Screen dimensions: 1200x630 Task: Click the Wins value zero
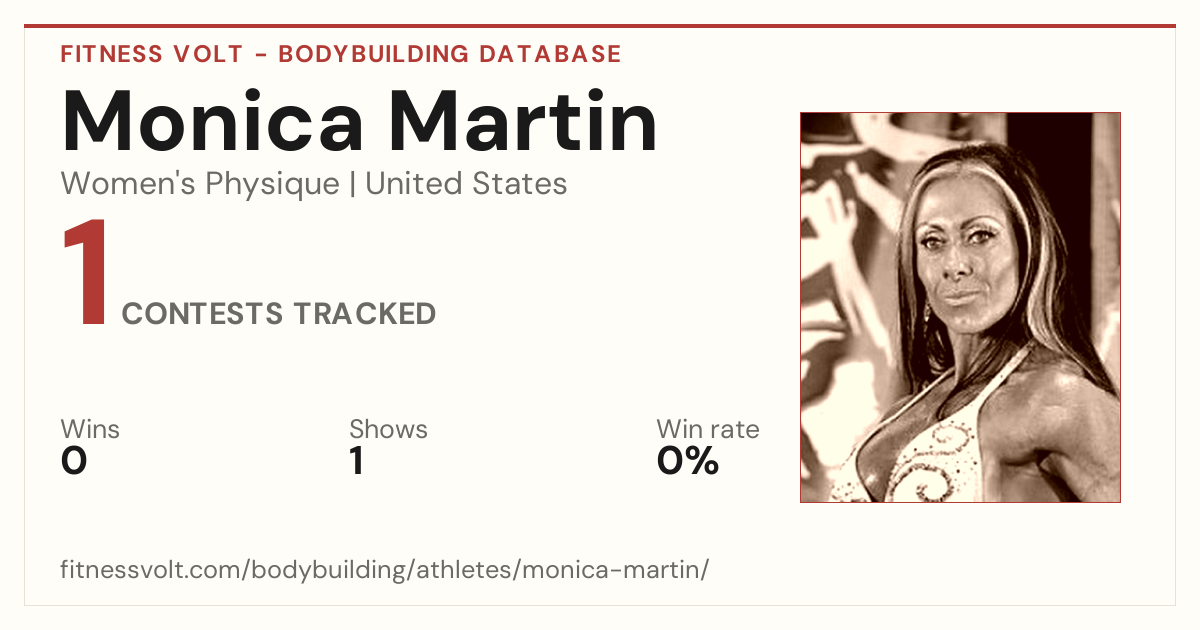(74, 461)
